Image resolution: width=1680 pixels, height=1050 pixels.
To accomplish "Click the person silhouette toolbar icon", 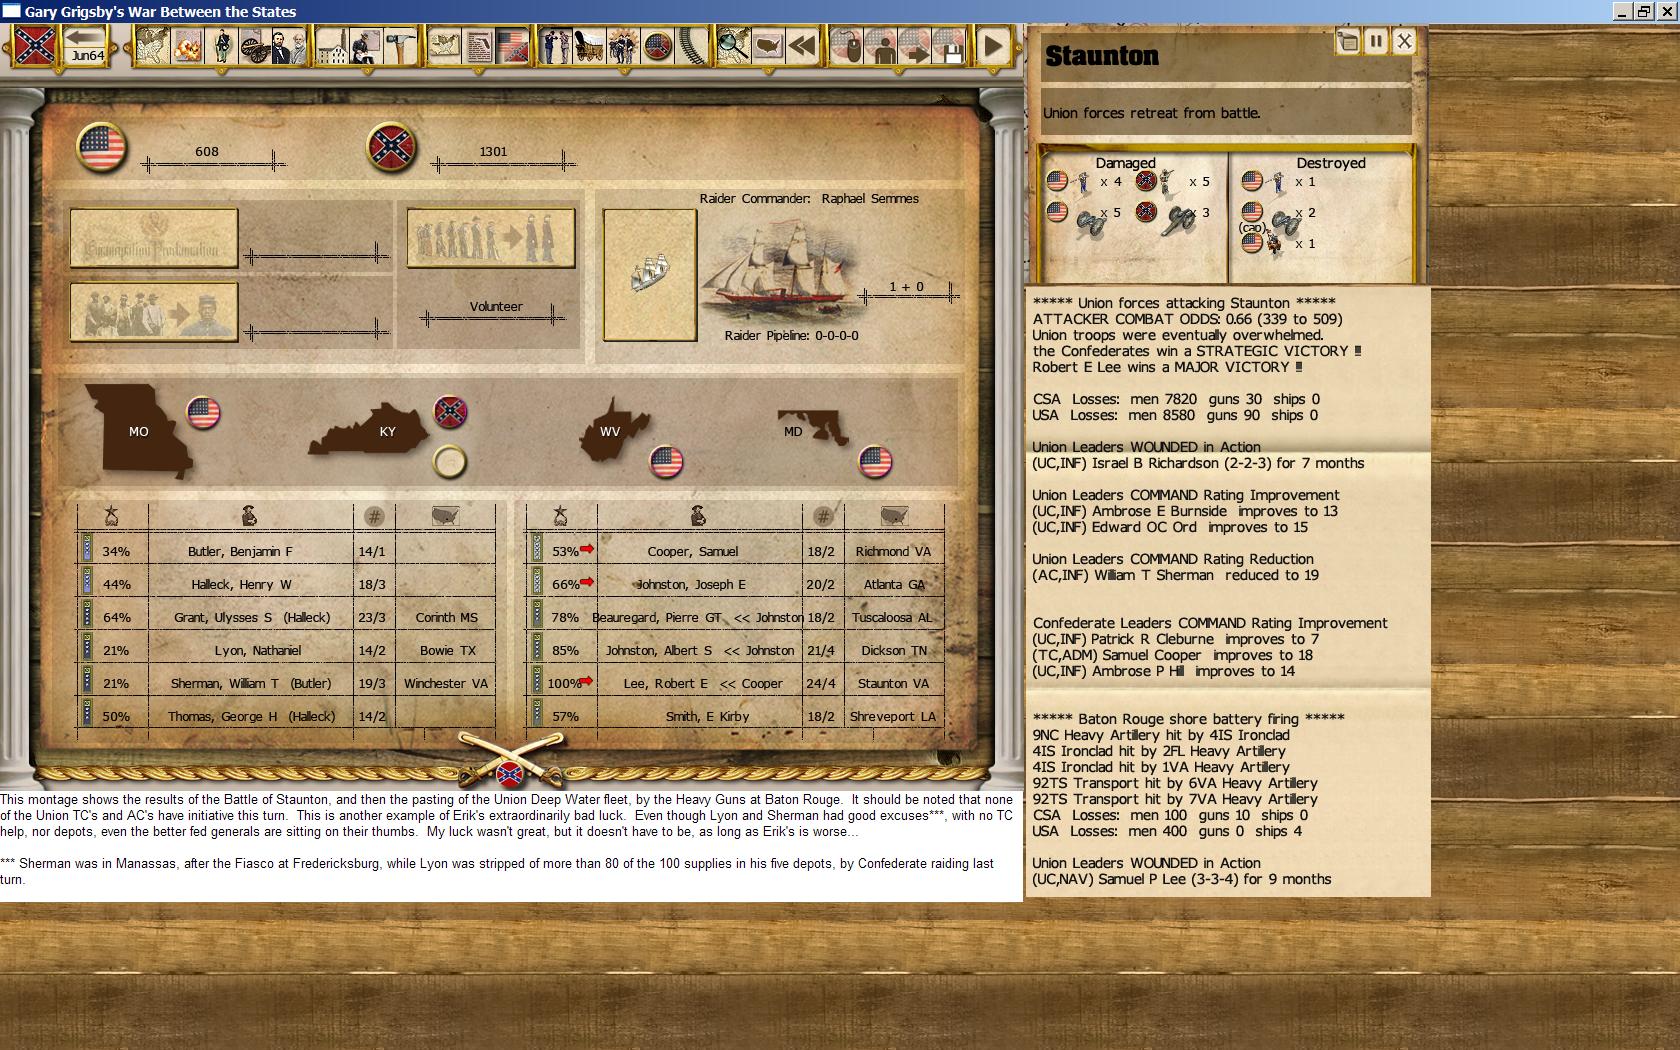I will pos(882,46).
